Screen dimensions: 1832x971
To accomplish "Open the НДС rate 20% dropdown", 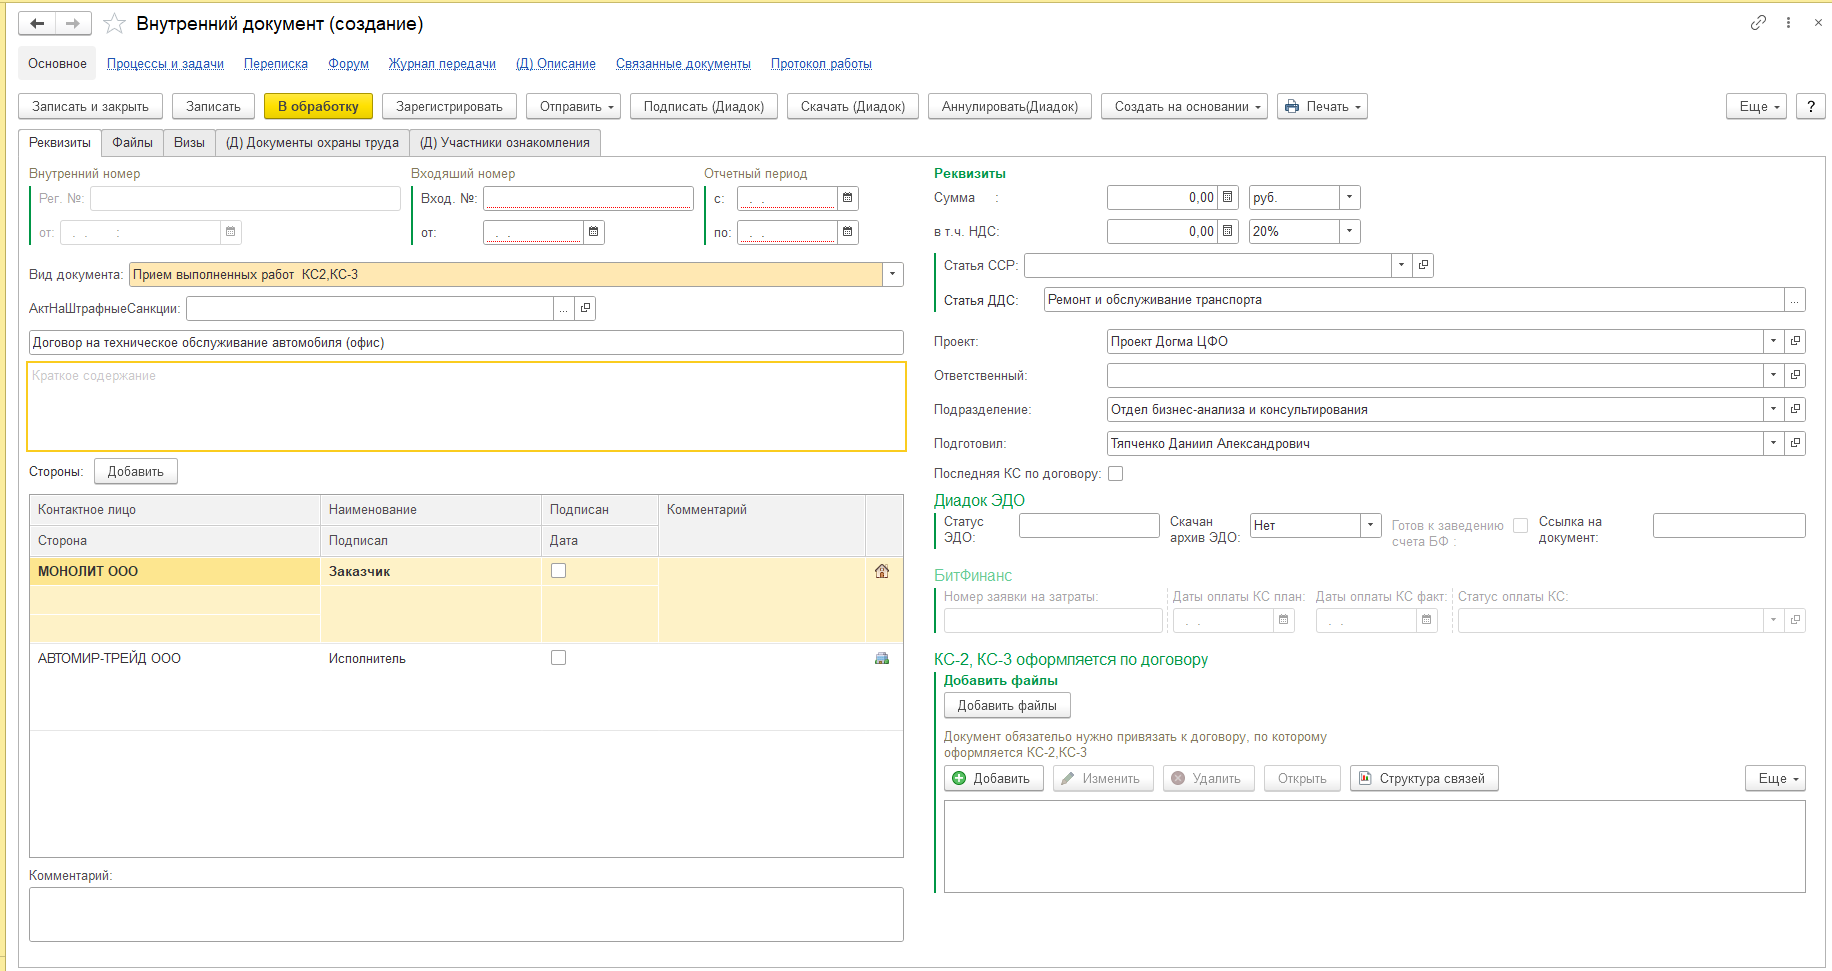I will [x=1349, y=232].
